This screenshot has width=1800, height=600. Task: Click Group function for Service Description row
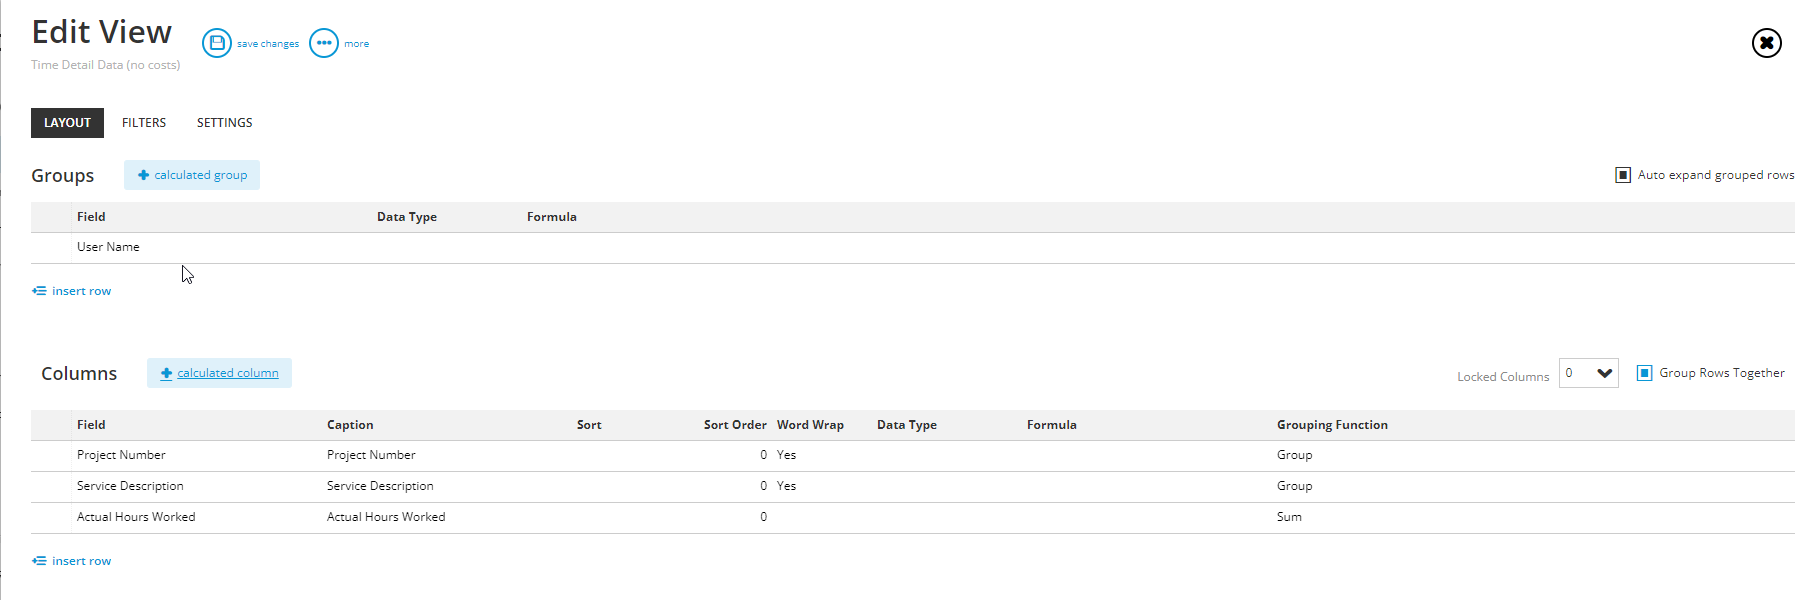click(1294, 486)
